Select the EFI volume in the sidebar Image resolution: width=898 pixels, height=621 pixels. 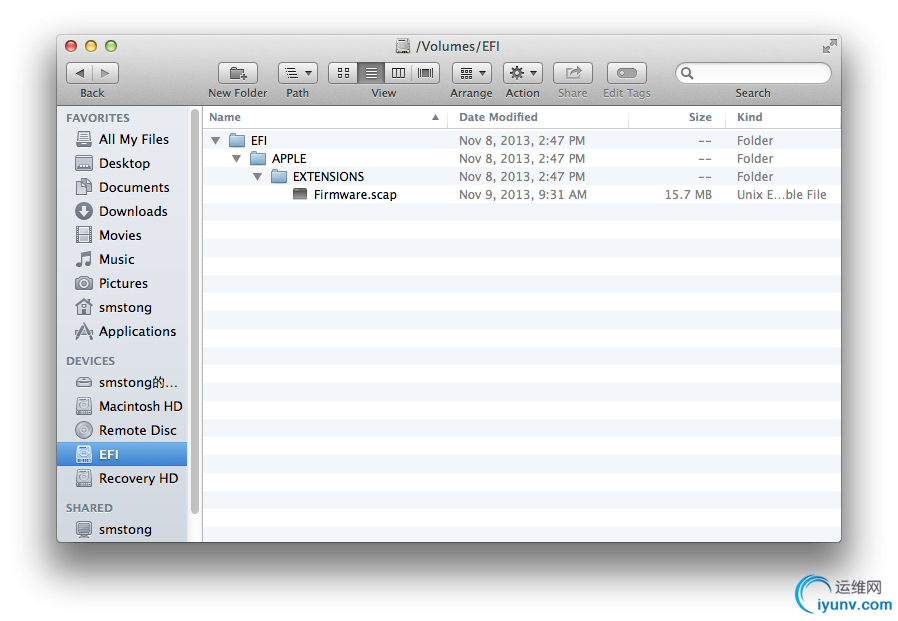point(122,454)
